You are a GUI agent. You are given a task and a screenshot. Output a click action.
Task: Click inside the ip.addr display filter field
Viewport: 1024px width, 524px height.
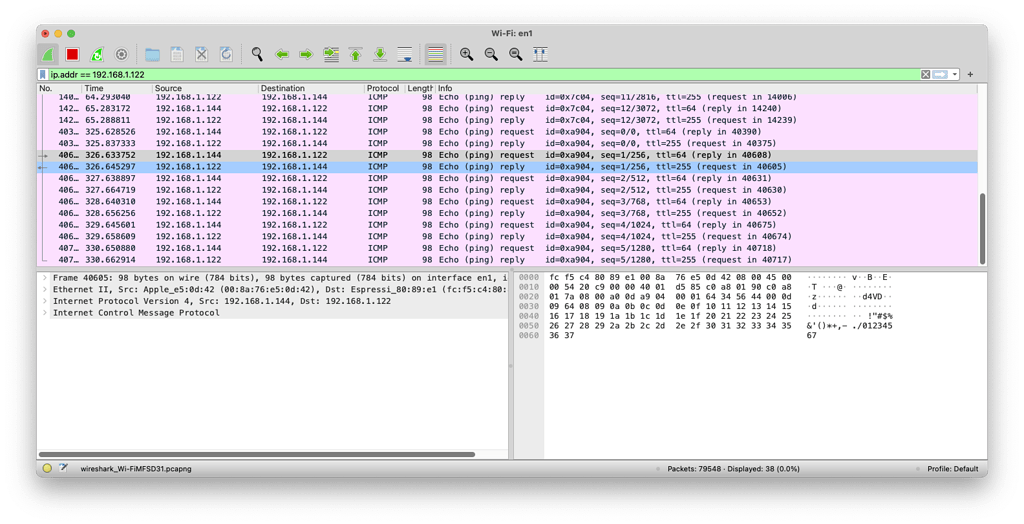point(400,74)
